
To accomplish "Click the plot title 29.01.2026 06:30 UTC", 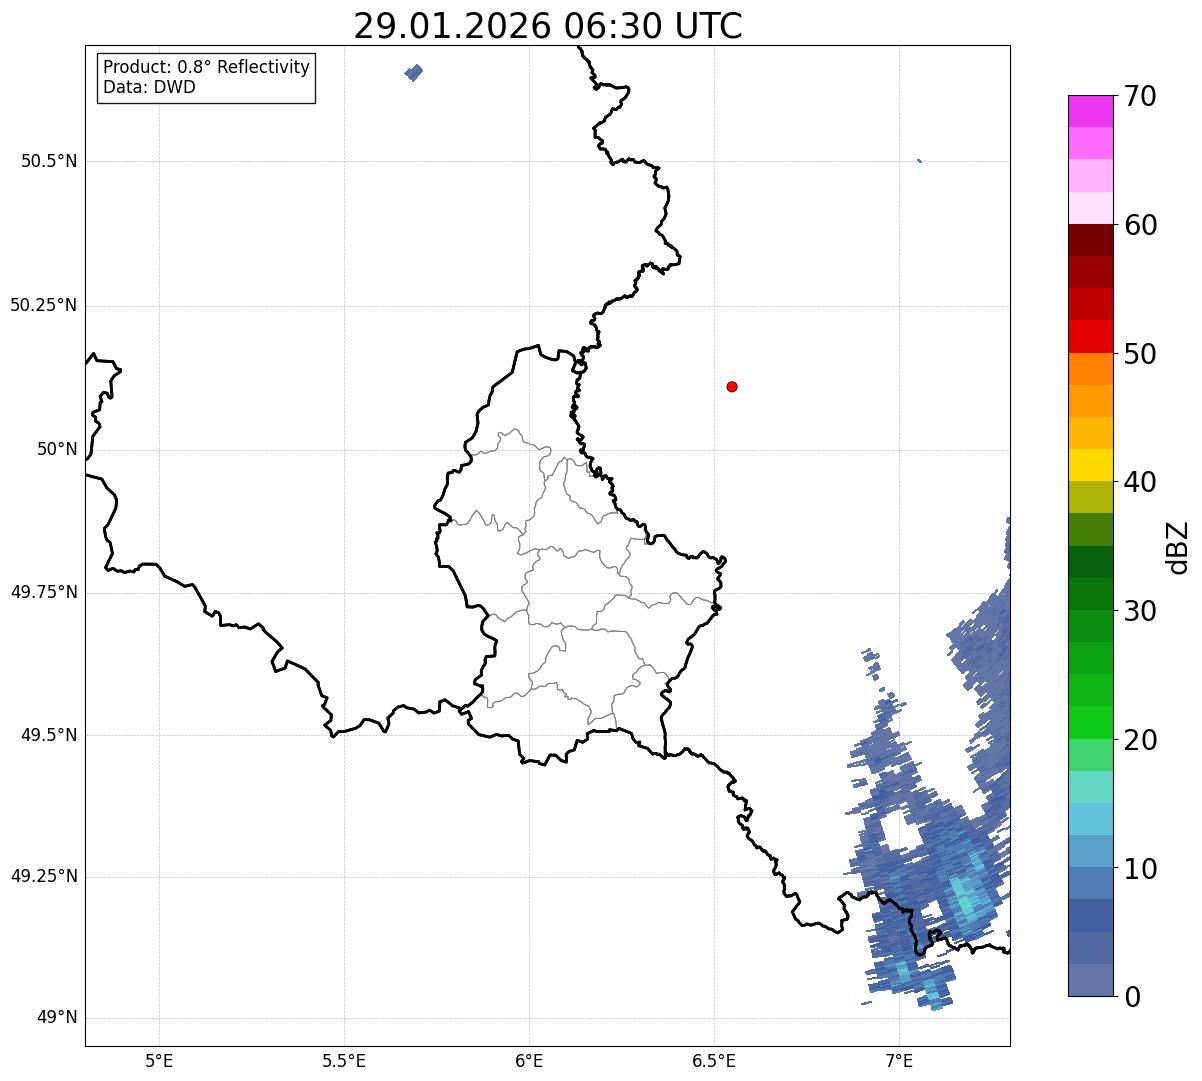I will [548, 26].
